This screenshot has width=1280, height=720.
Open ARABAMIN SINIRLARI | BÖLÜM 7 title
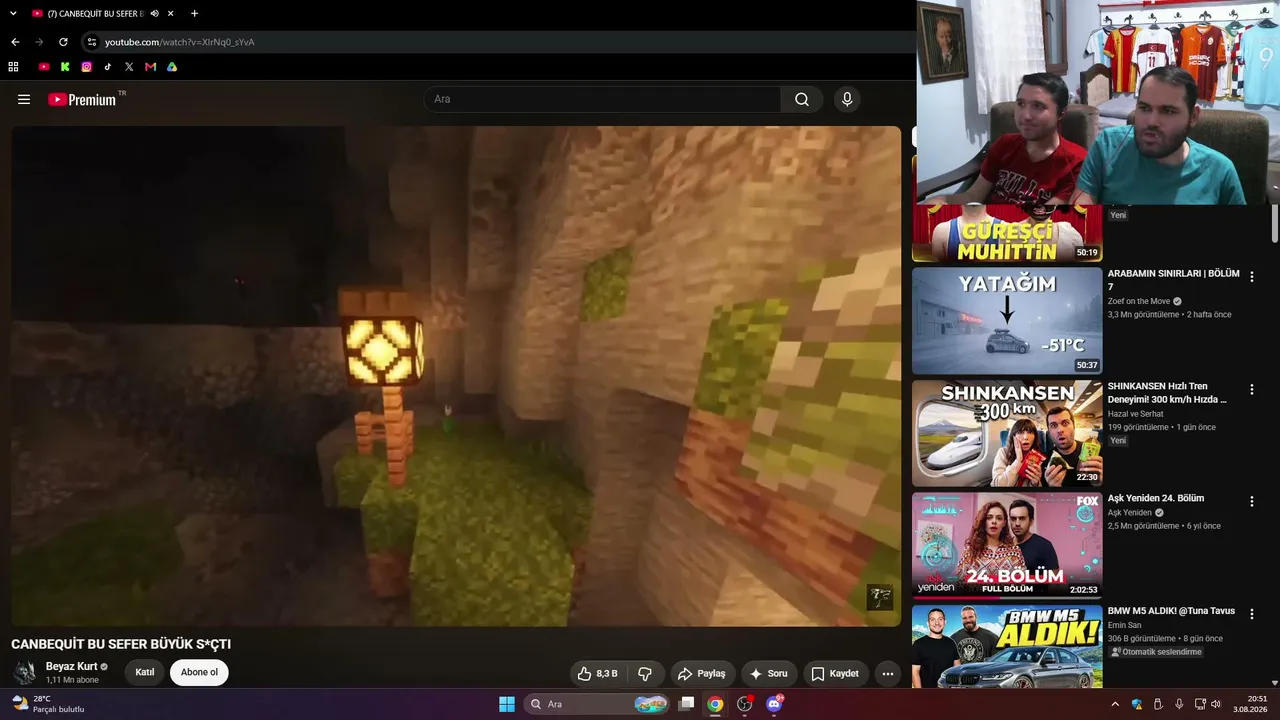[1173, 280]
